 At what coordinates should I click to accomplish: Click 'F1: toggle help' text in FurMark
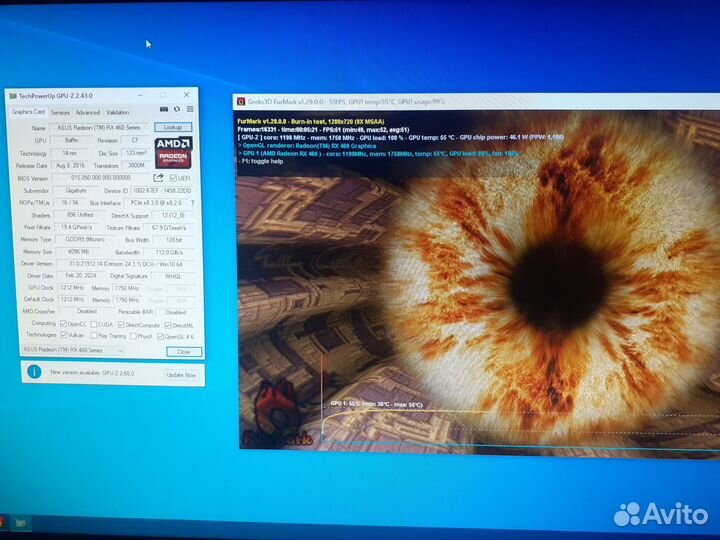click(x=263, y=161)
